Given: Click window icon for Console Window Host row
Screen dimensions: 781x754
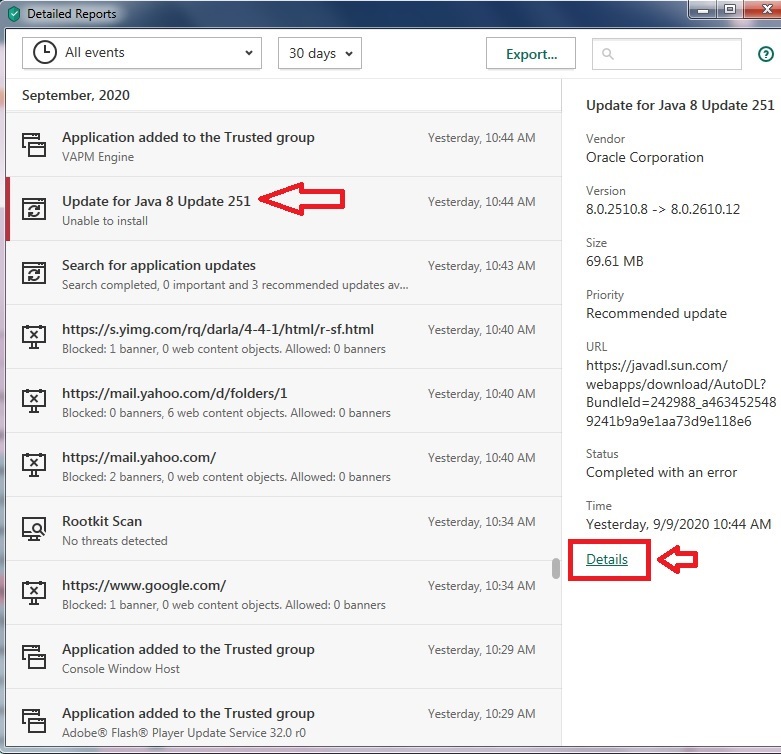Looking at the screenshot, I should [x=34, y=657].
